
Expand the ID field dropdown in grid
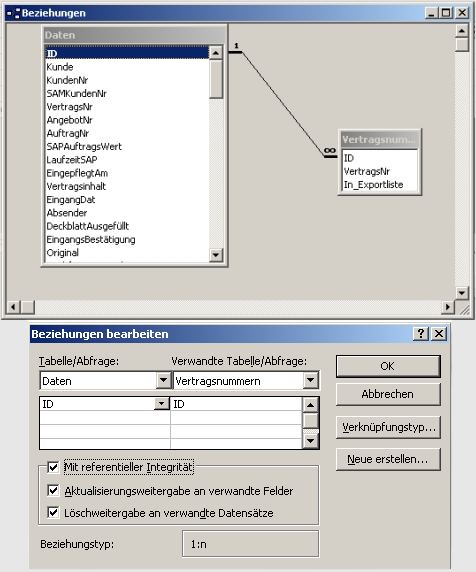click(x=161, y=404)
